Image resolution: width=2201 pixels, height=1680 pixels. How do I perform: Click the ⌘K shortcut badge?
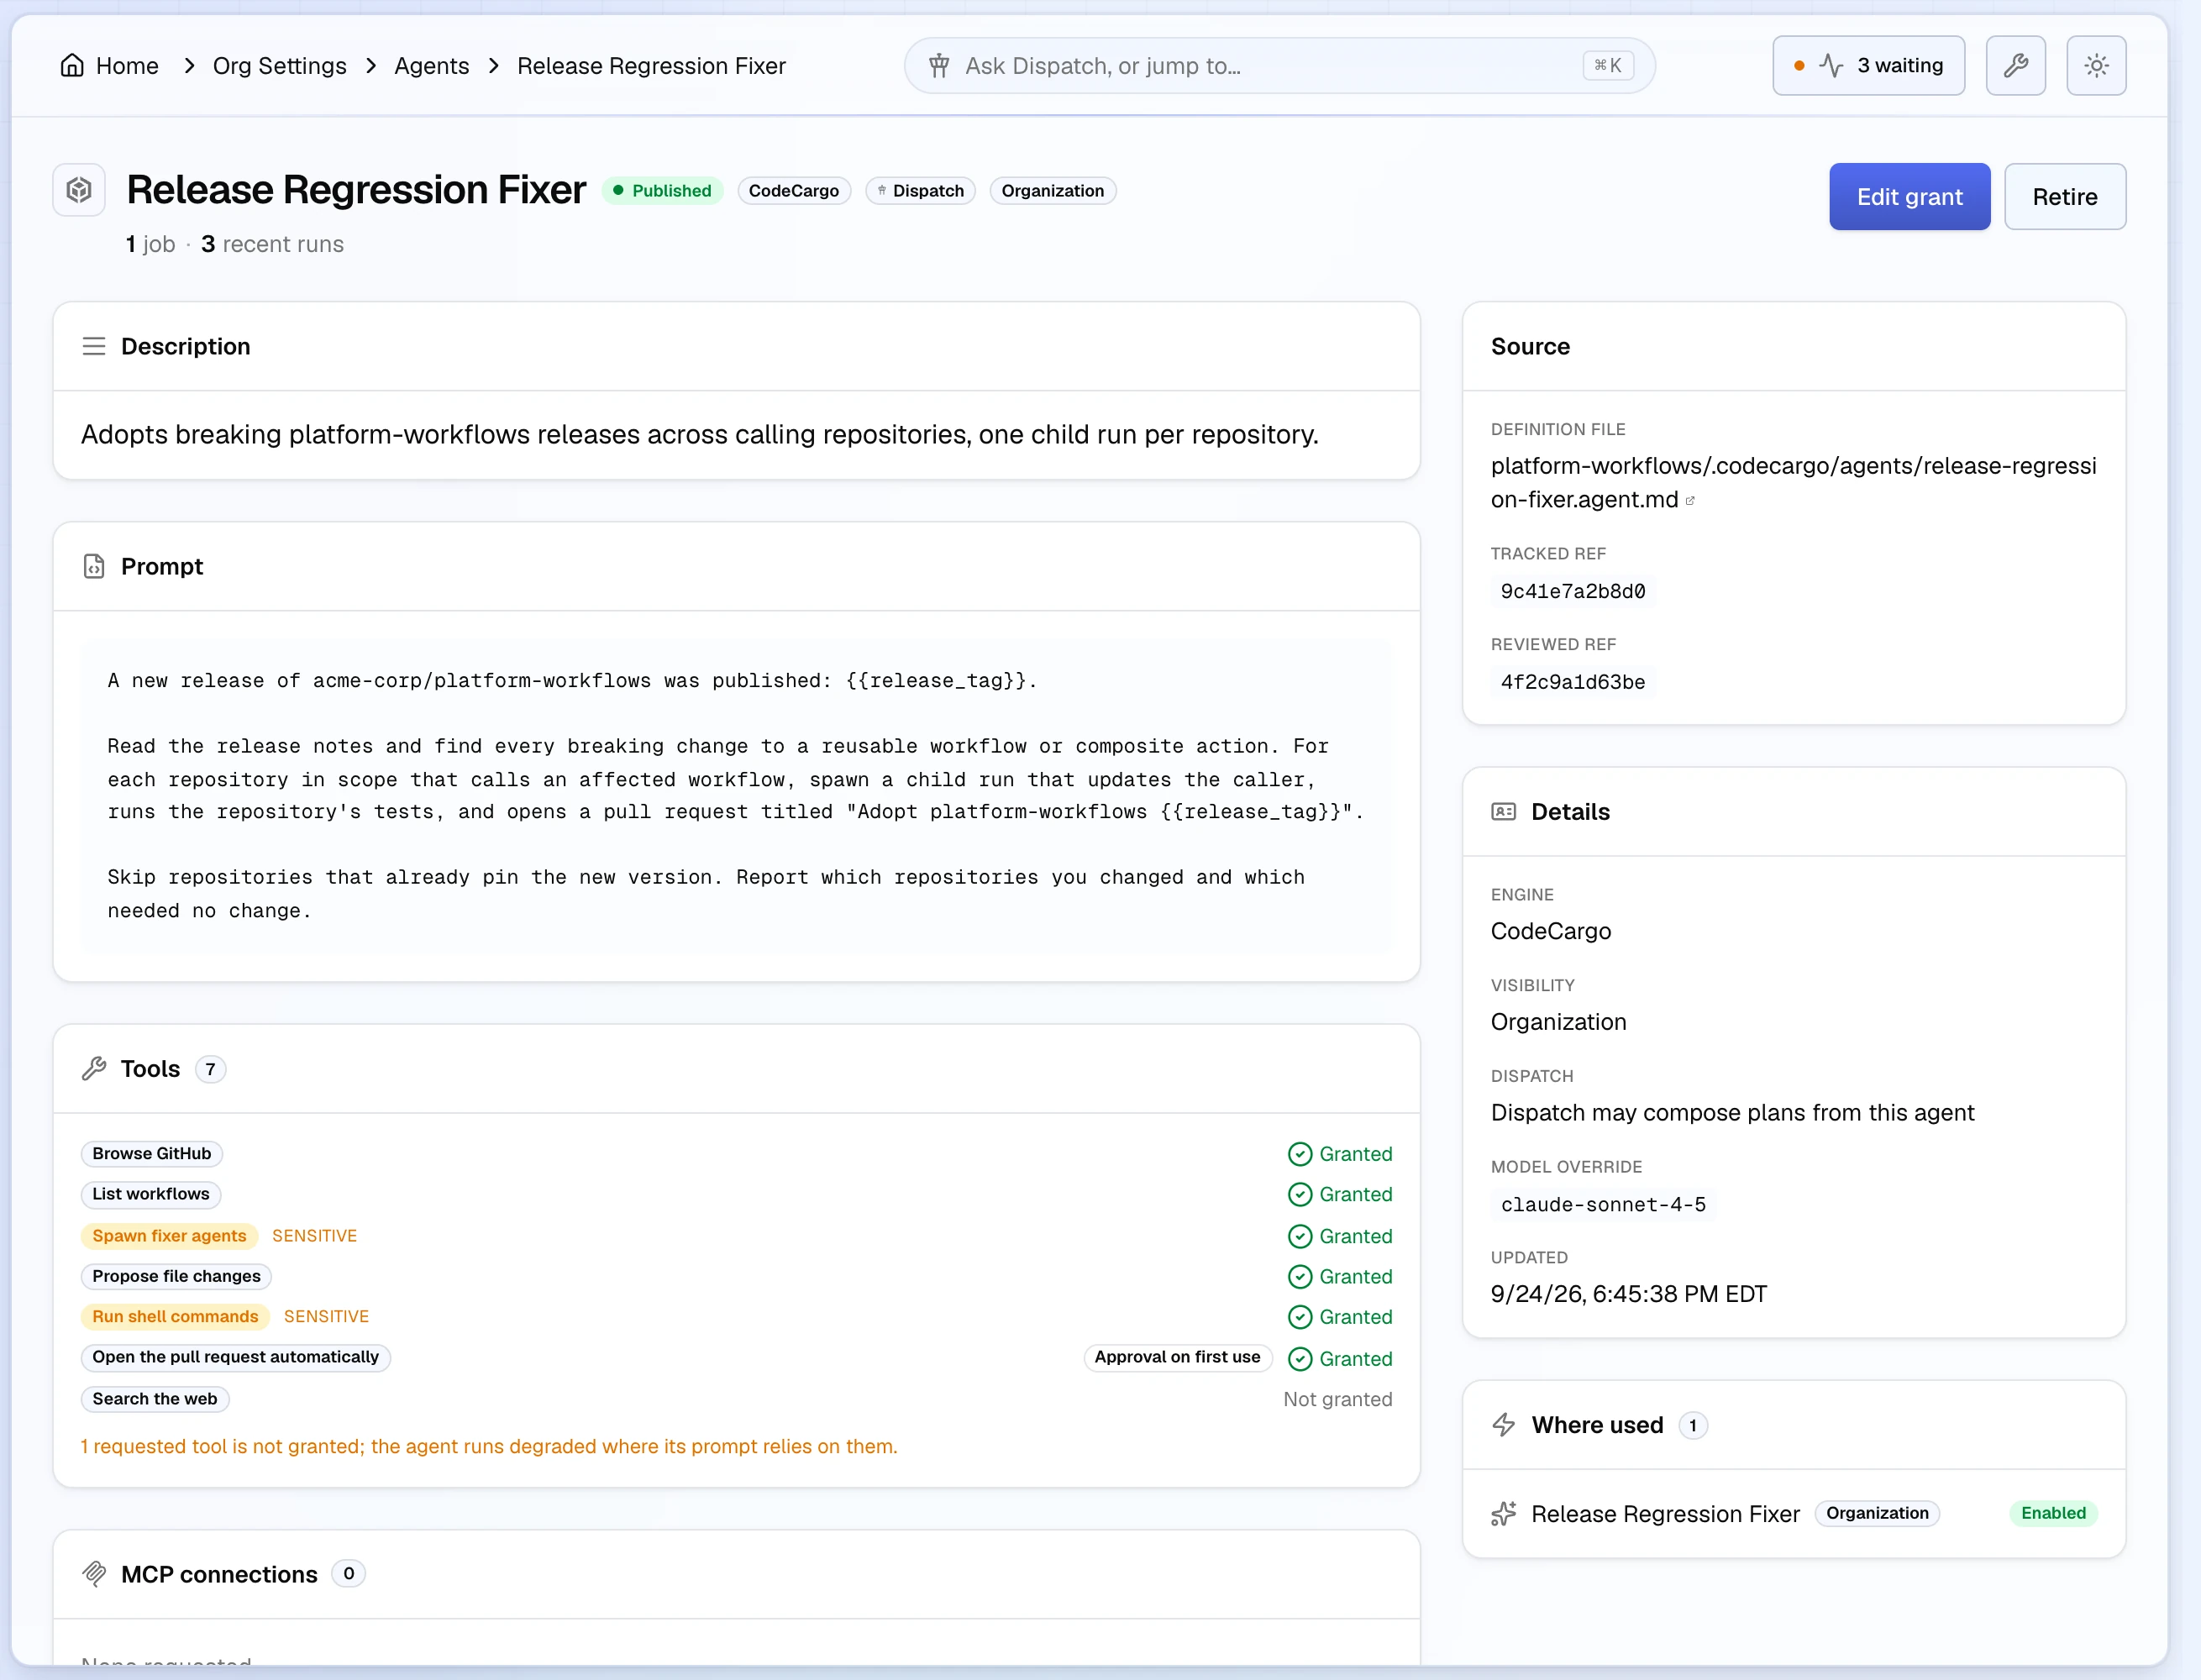click(1608, 66)
